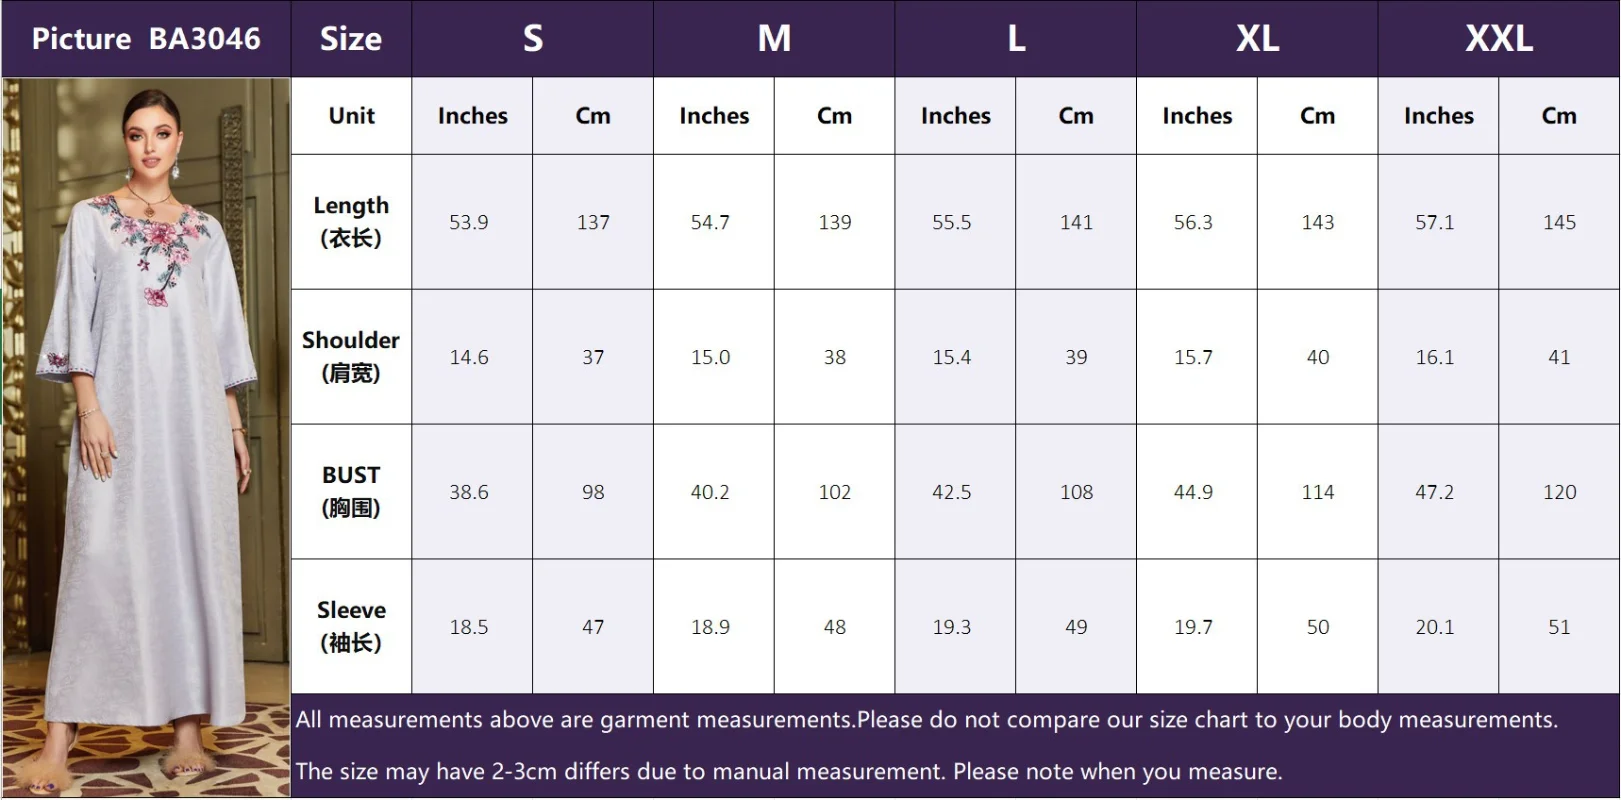Viewport: 1621px width, 800px height.
Task: Click the Picture BA3046 header cell
Action: (x=146, y=39)
